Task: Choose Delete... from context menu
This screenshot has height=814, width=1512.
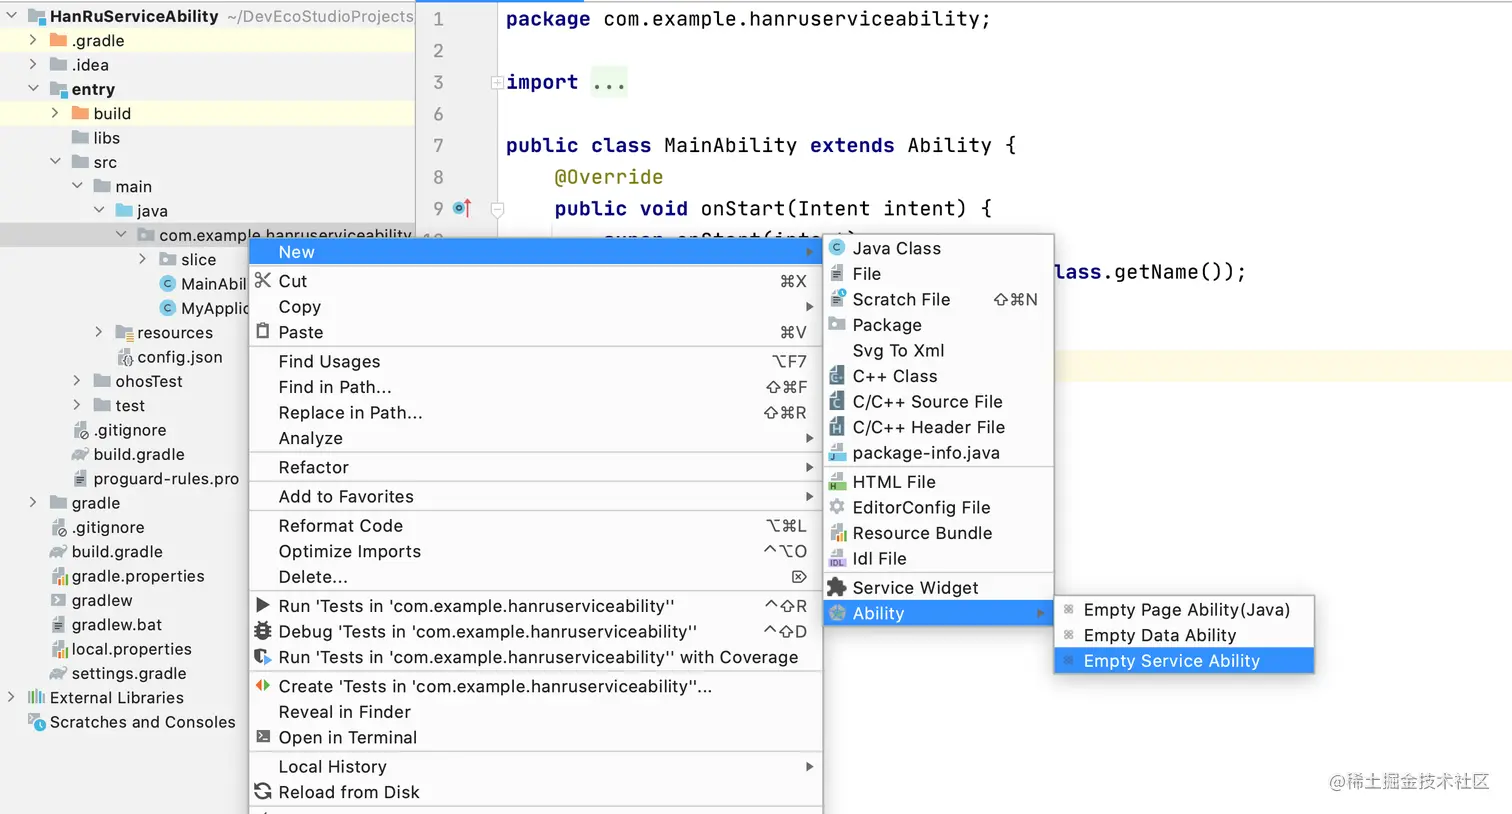Action: (536, 576)
